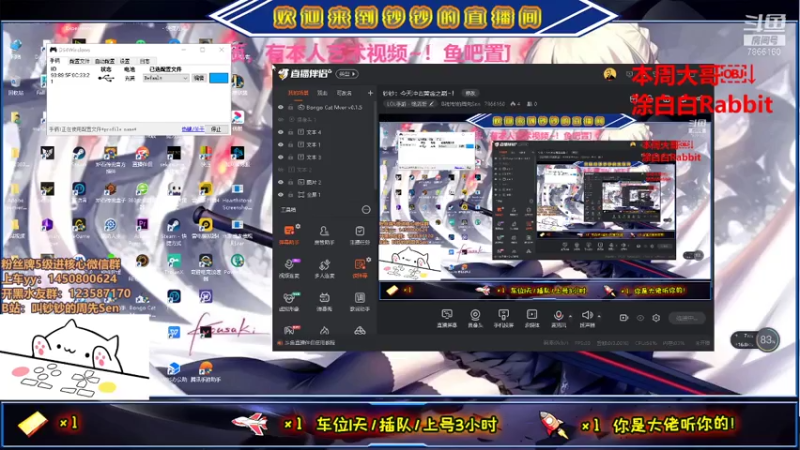The width and height of the screenshot is (800, 450).
Task: Click the 回收站 recycle bin desktop icon
Action: point(15,85)
